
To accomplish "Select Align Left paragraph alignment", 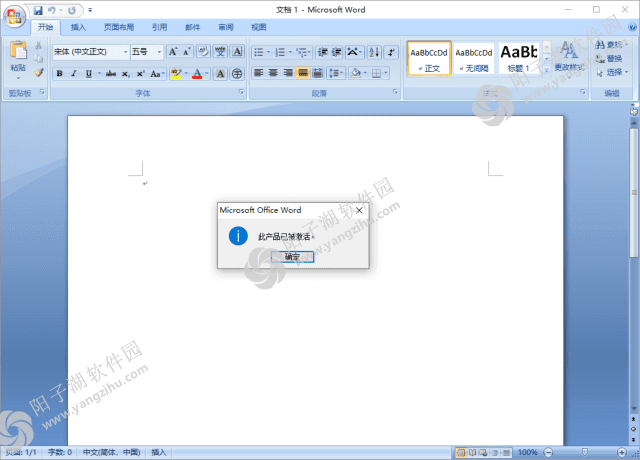I will 258,73.
